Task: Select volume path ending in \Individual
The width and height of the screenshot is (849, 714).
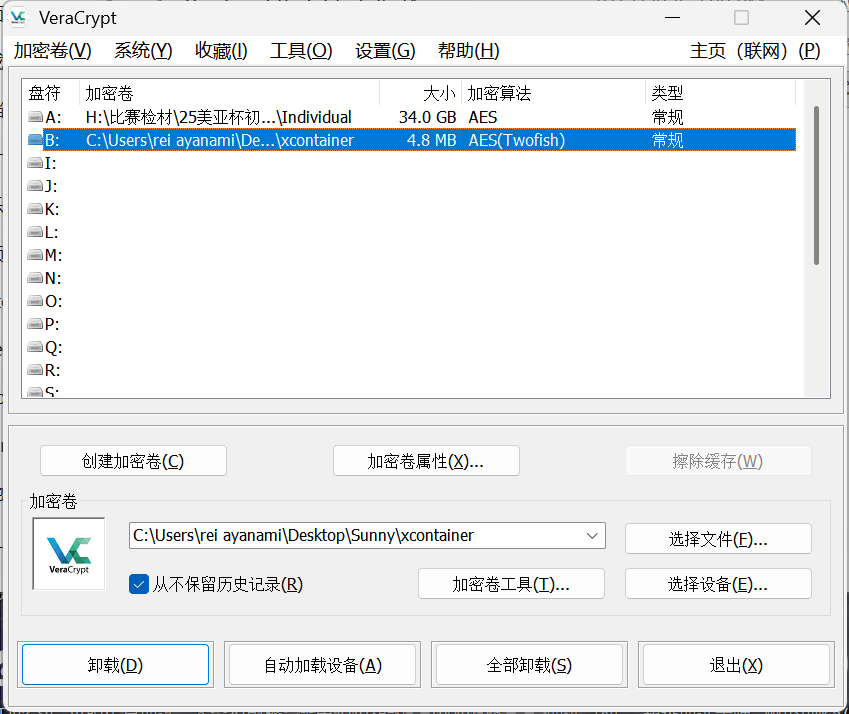Action: click(x=219, y=117)
